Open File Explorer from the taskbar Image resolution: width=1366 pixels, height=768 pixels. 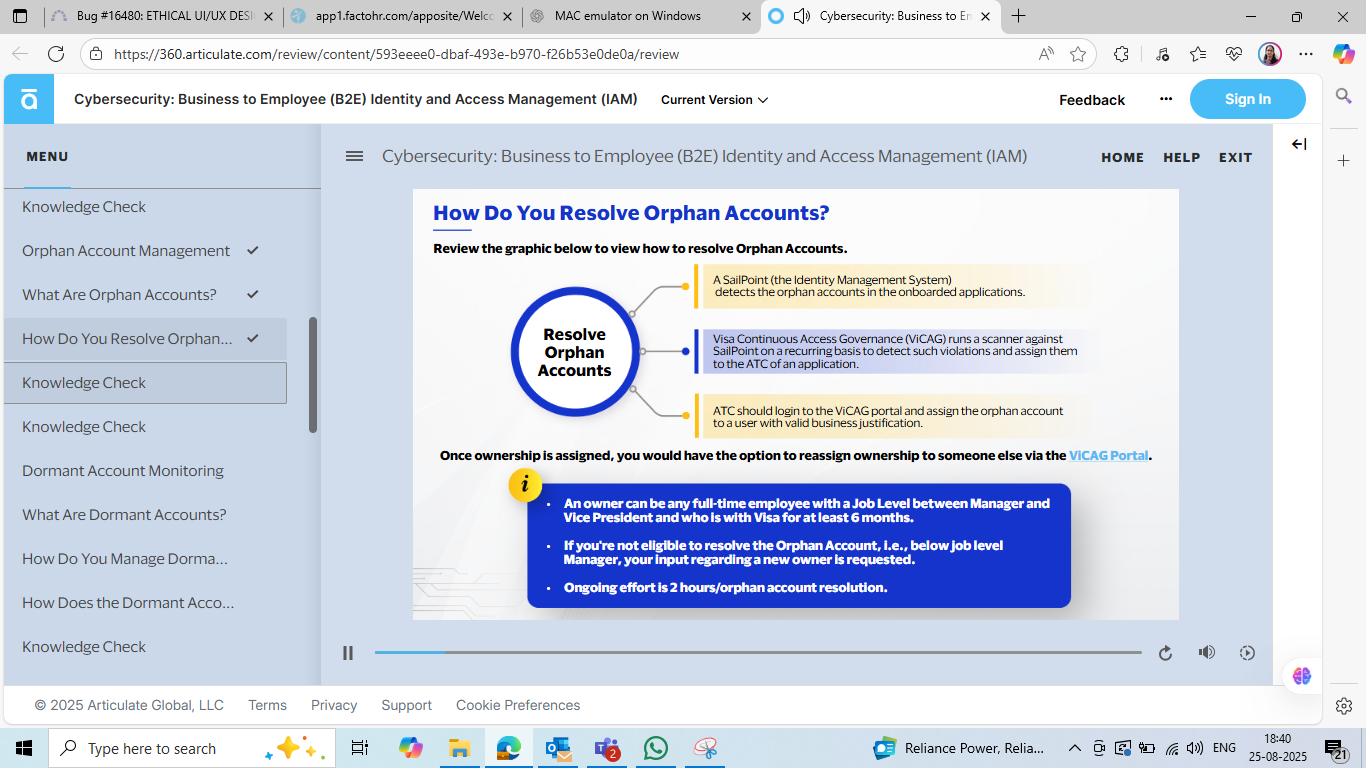[x=459, y=748]
